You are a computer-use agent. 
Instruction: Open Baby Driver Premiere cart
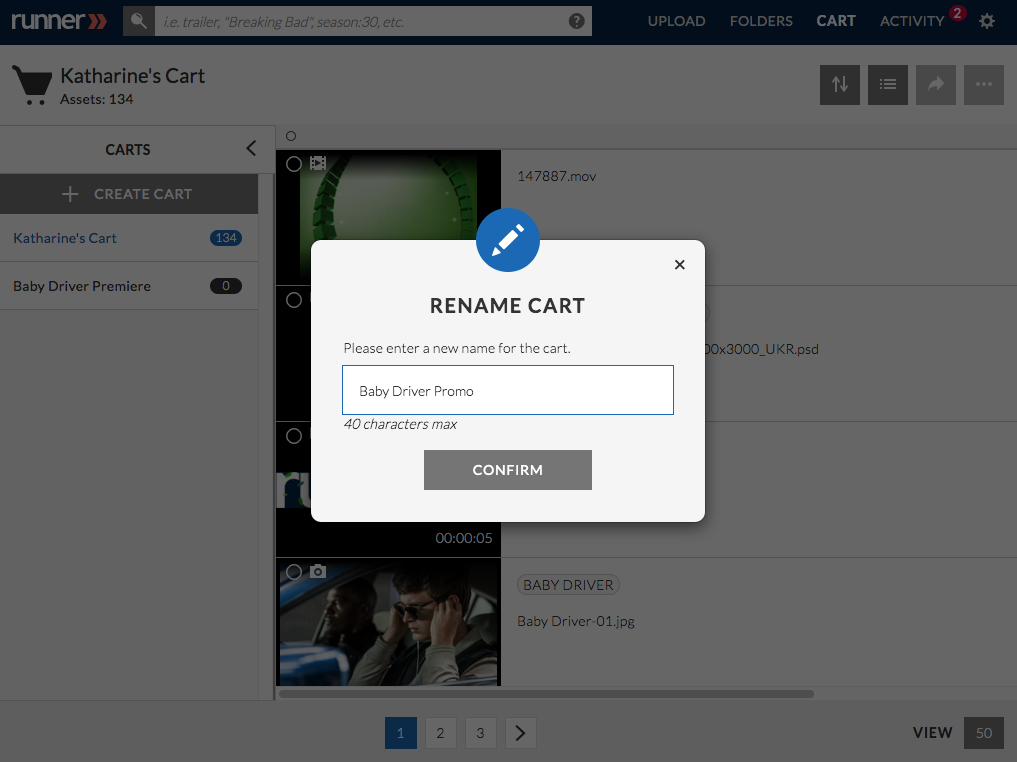129,286
